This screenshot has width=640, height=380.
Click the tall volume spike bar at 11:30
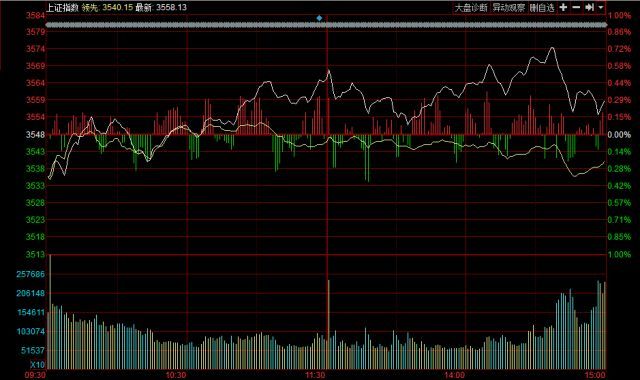[329, 324]
